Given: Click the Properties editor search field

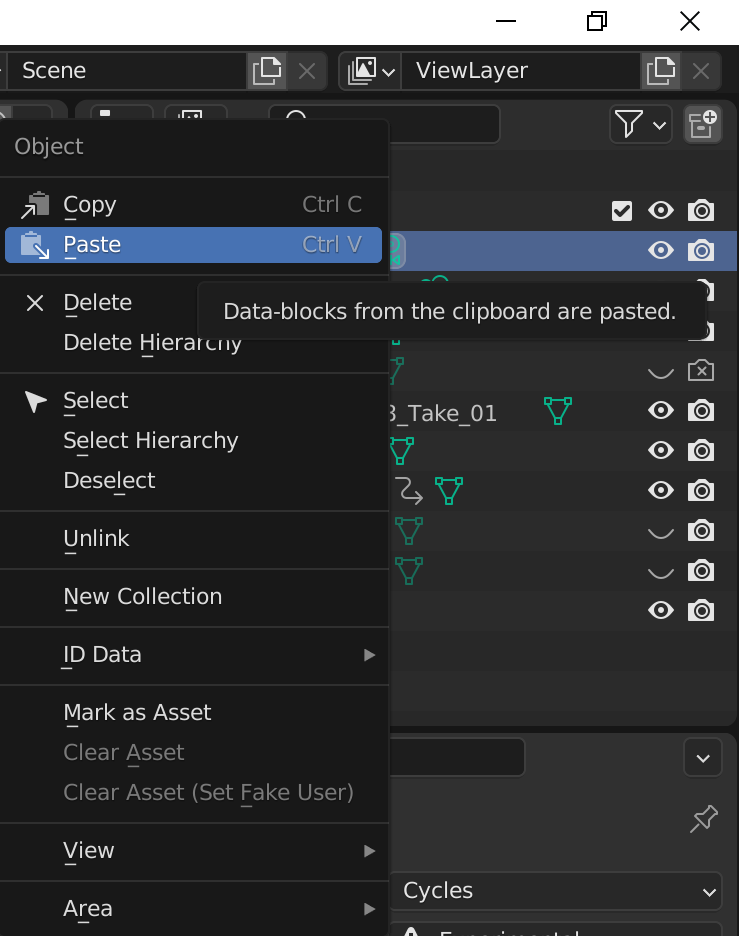Looking at the screenshot, I should (457, 758).
